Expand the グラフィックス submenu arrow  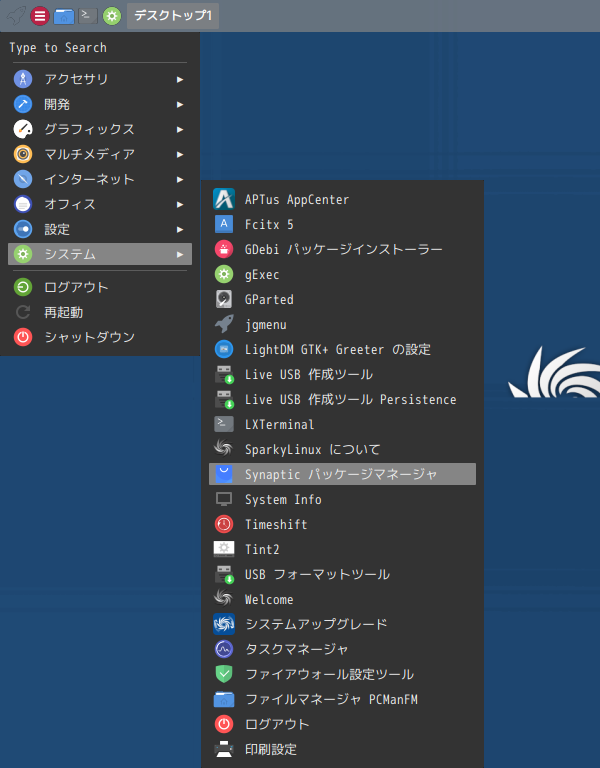pos(180,129)
